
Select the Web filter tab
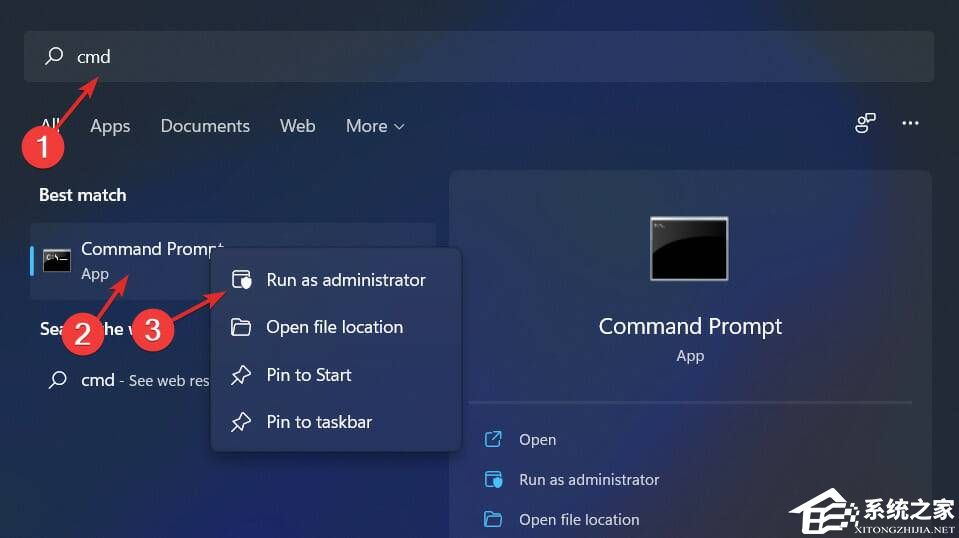pyautogui.click(x=297, y=126)
